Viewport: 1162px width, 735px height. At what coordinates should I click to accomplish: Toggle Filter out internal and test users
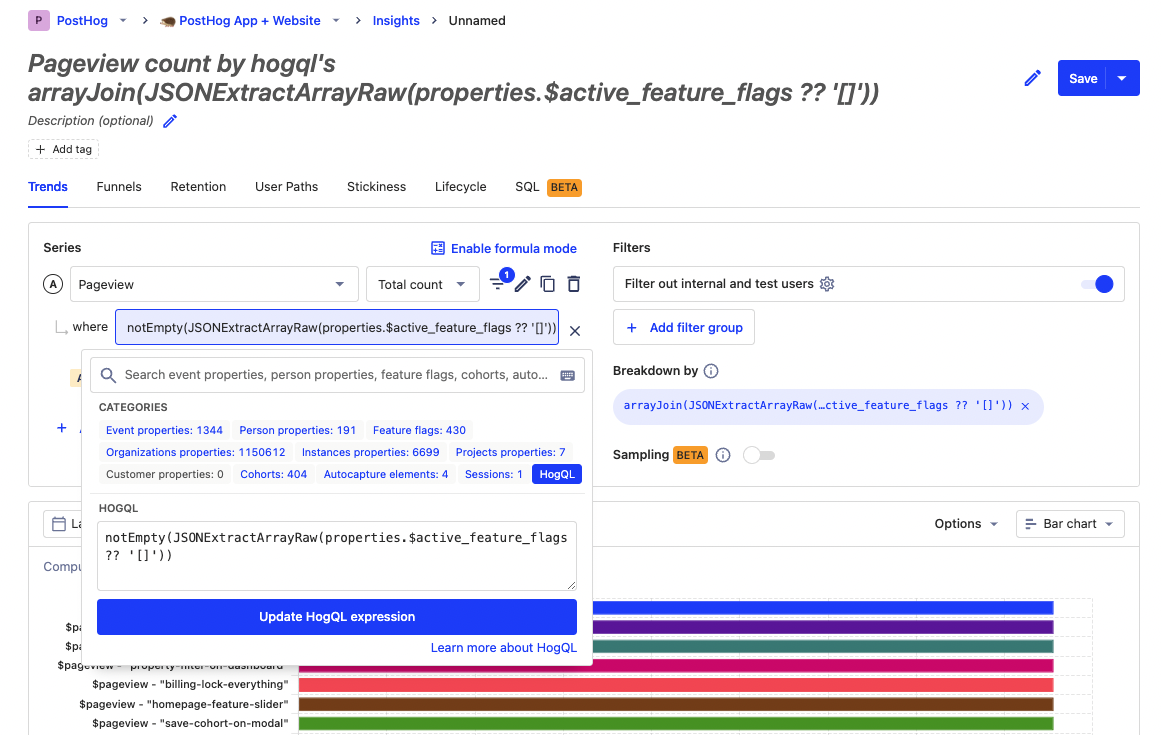click(x=1097, y=284)
